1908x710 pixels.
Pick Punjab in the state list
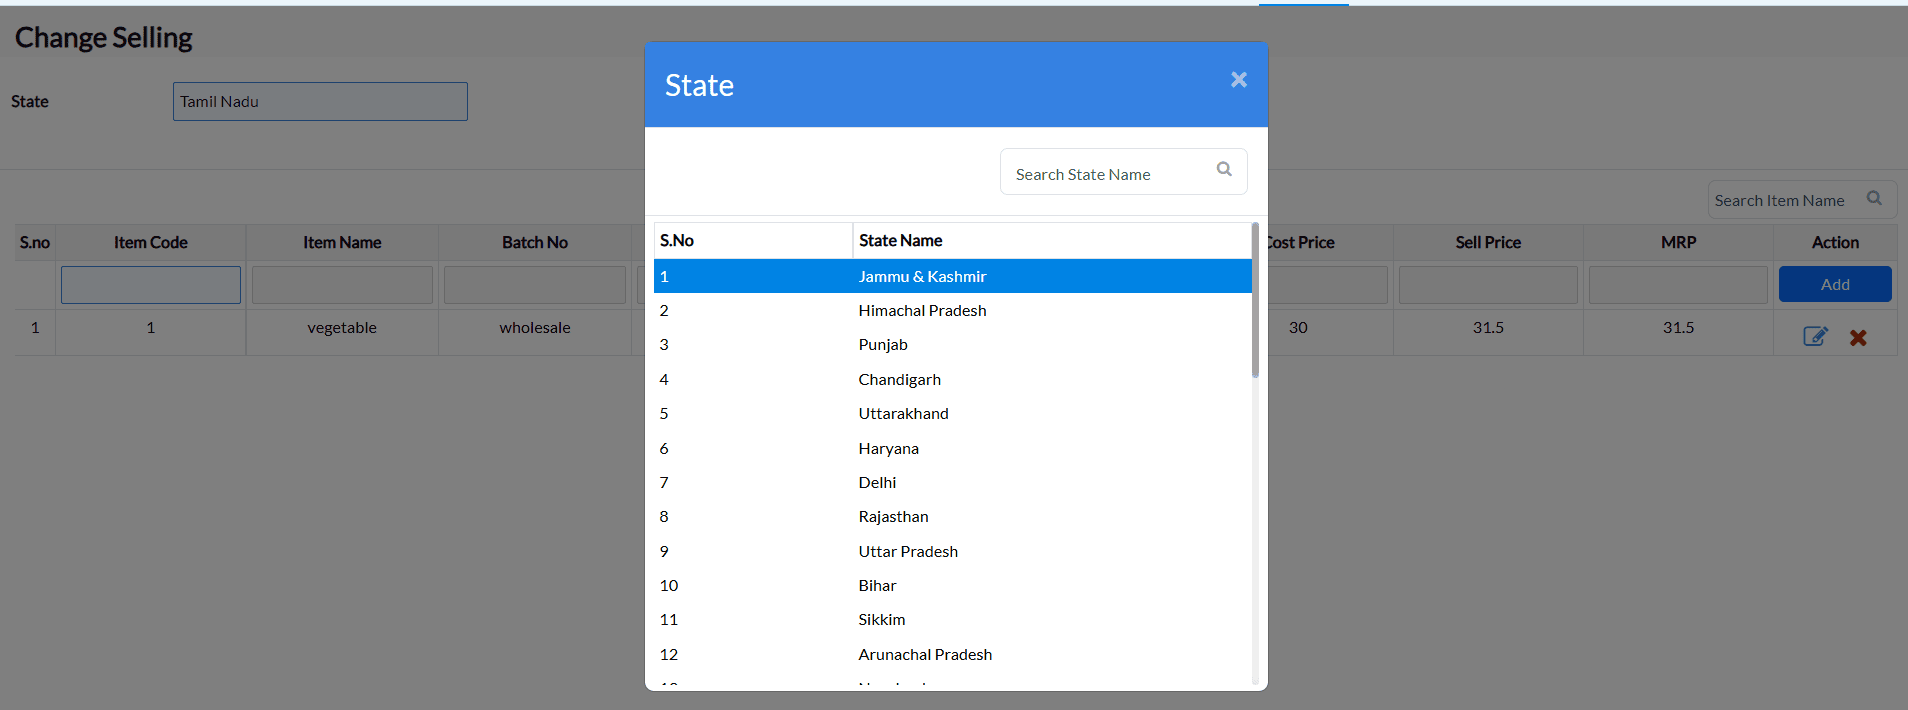[883, 345]
